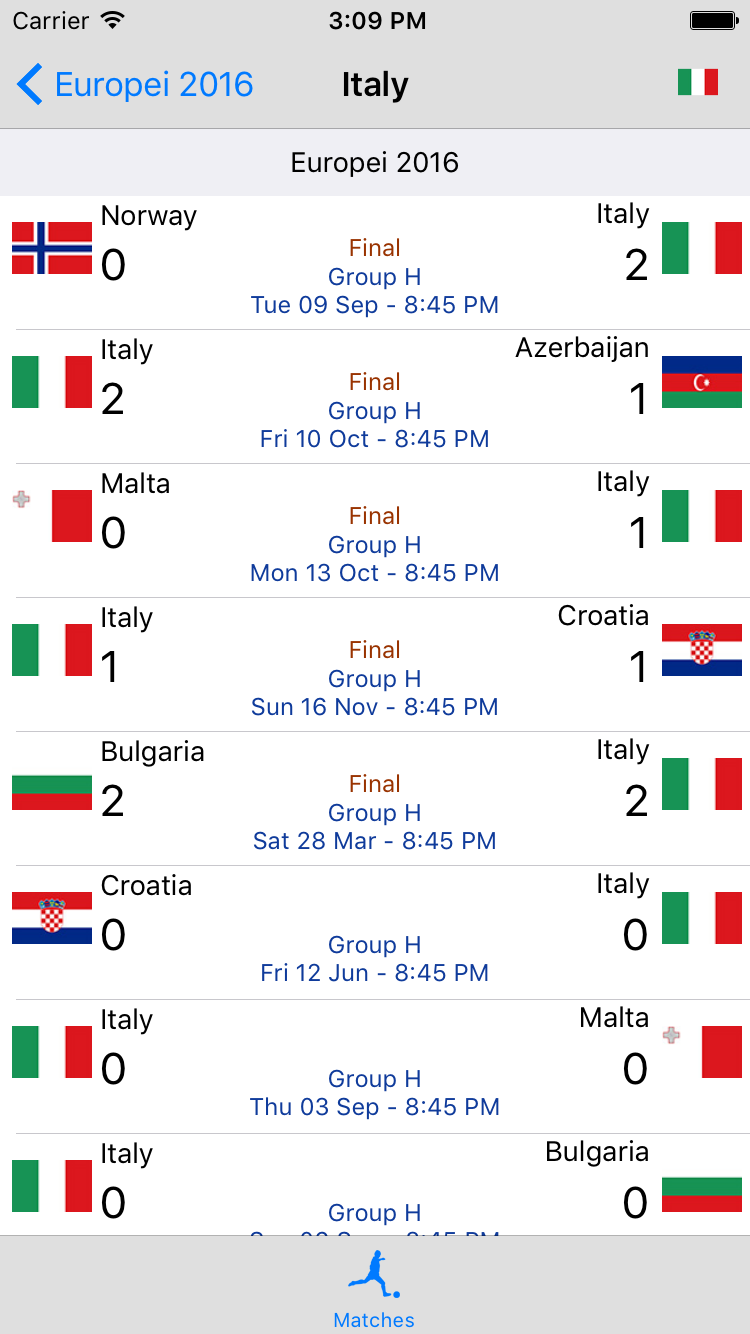
Task: Tap the Sat 28 Mar match date
Action: (374, 841)
